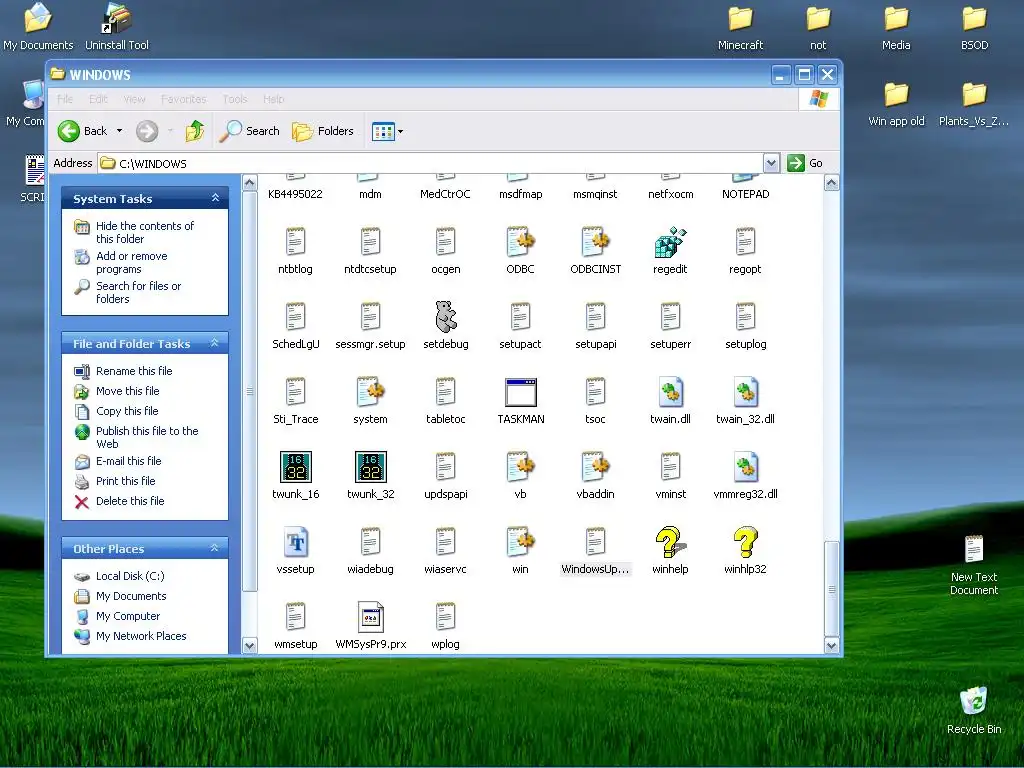Open the regedit file icon
The image size is (1024, 768).
(670, 242)
